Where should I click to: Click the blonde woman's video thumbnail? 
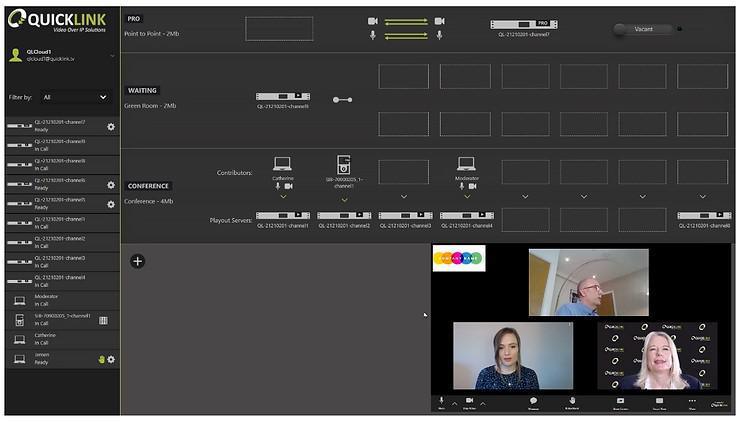pos(657,356)
